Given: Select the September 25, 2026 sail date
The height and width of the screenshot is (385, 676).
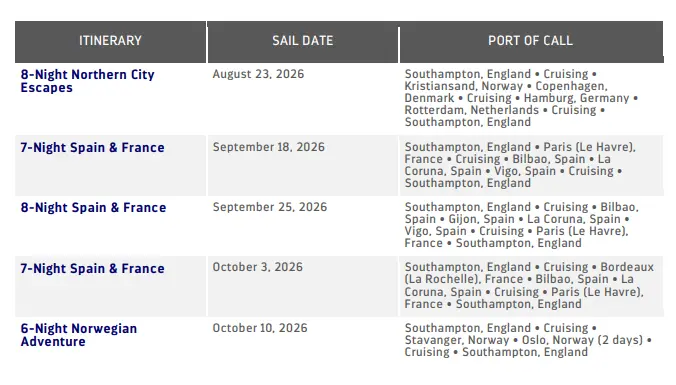Looking at the screenshot, I should pyautogui.click(x=270, y=207).
